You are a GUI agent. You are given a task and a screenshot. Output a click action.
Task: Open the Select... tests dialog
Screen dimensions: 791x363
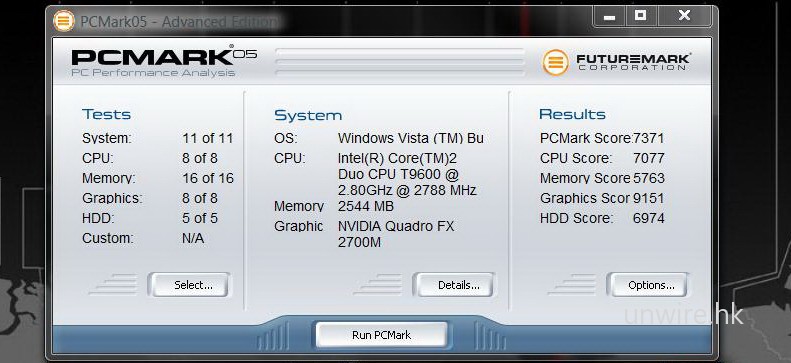point(189,285)
